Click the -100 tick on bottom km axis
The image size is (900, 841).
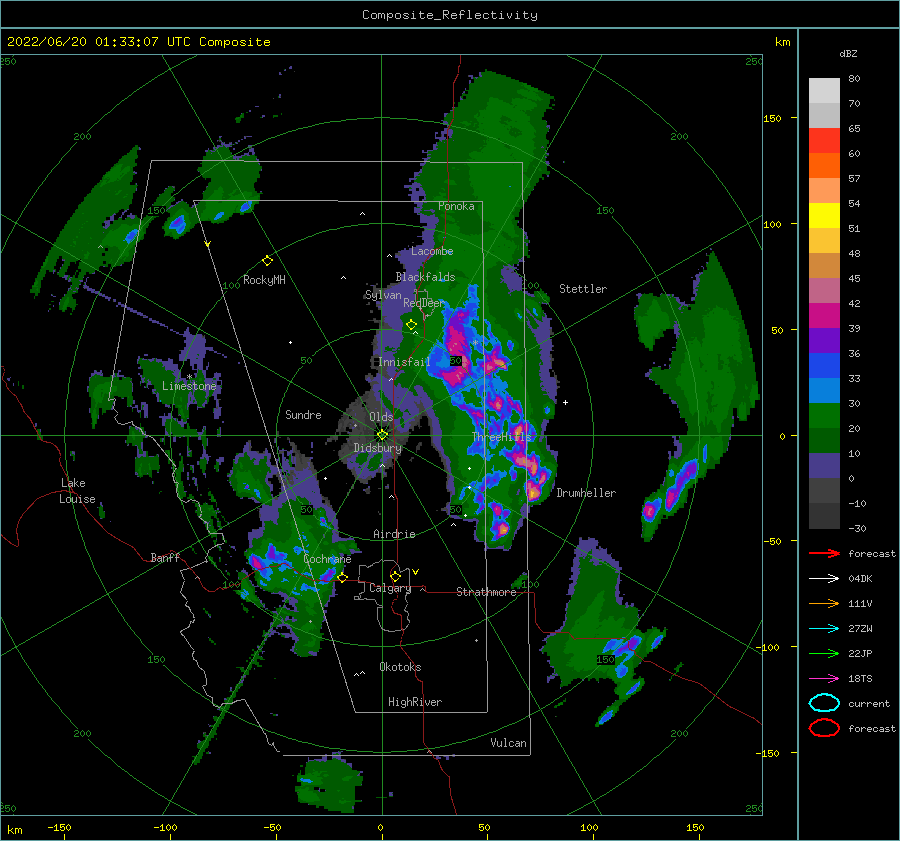coord(165,827)
